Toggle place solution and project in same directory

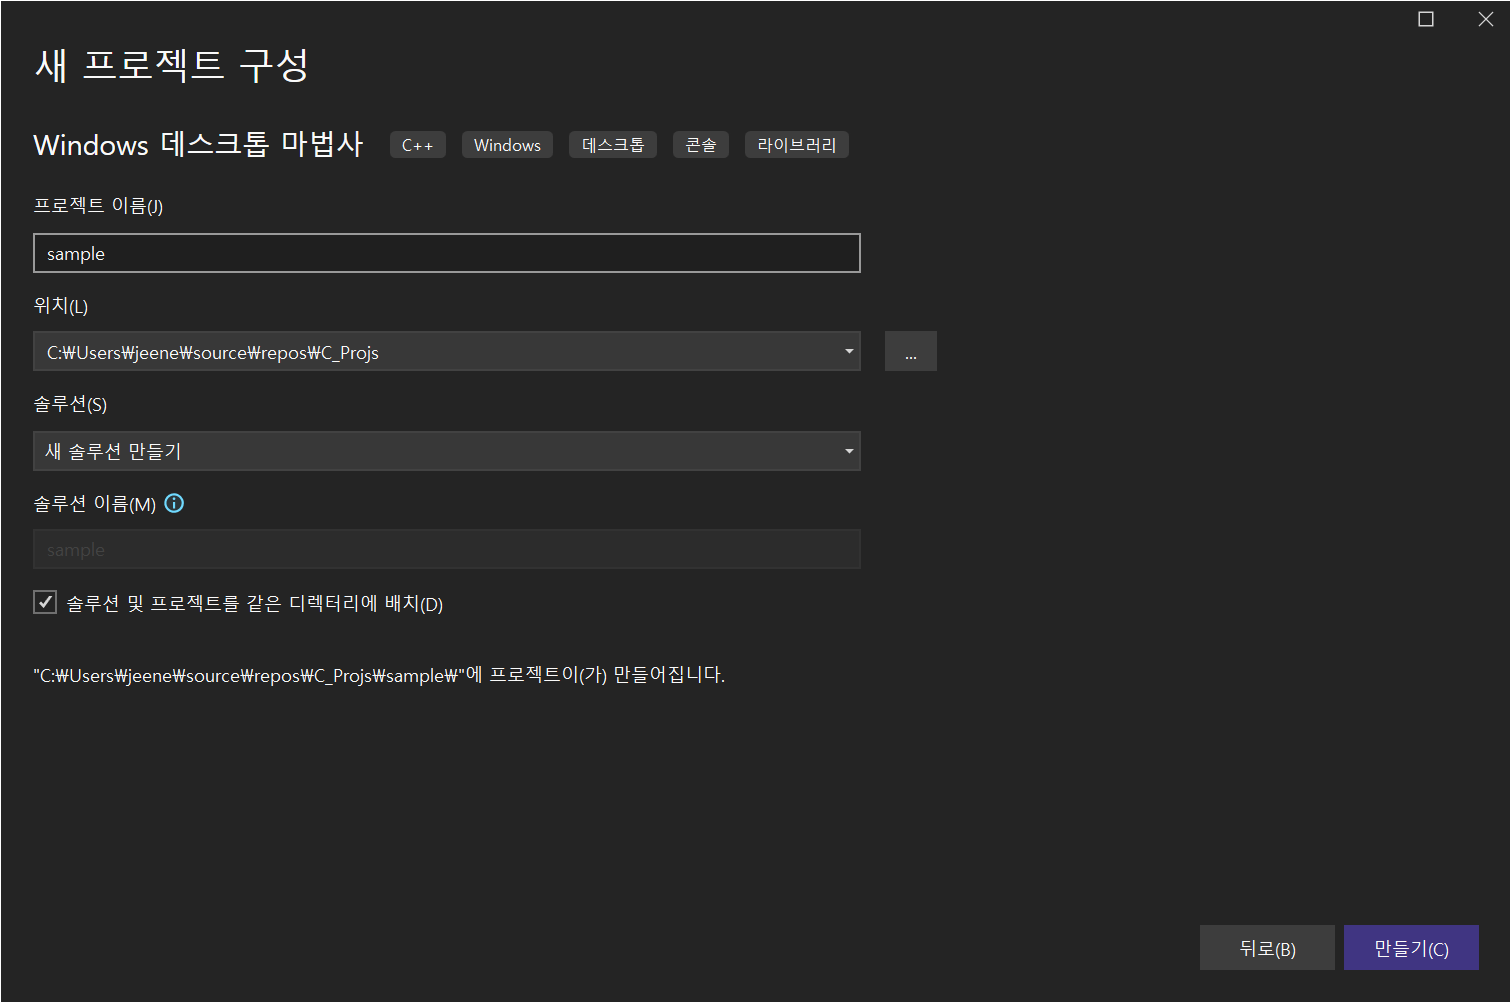[45, 602]
